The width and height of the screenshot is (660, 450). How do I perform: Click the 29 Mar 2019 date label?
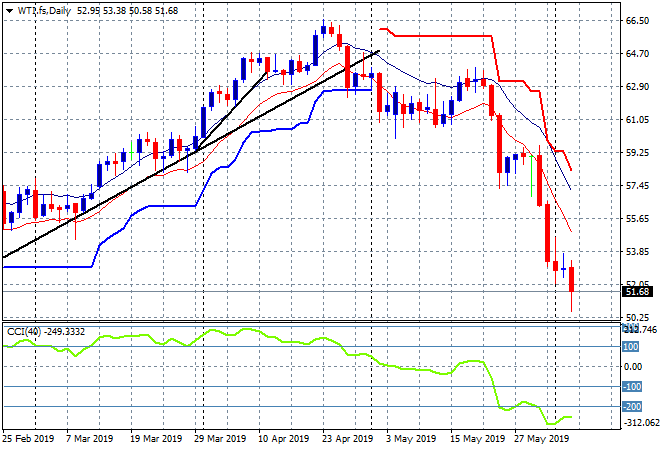(x=220, y=439)
